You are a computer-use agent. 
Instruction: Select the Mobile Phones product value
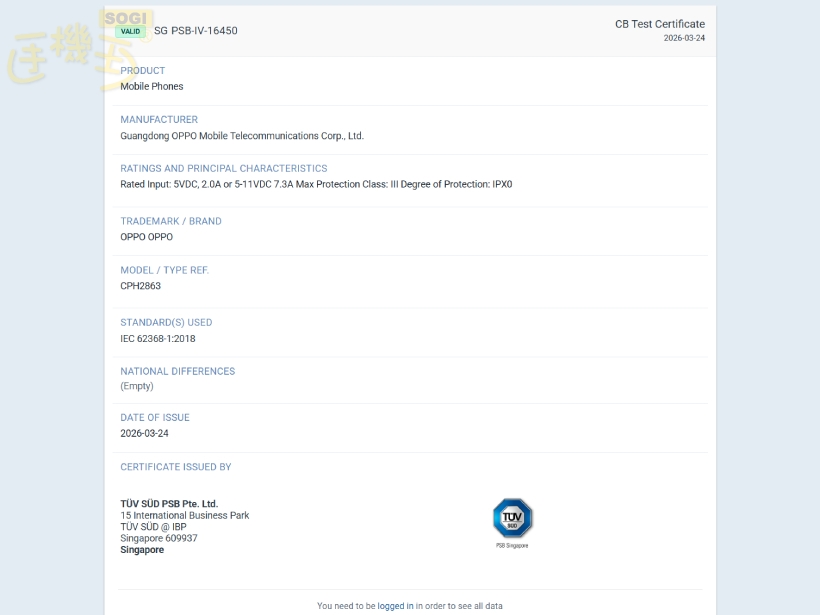[x=152, y=86]
